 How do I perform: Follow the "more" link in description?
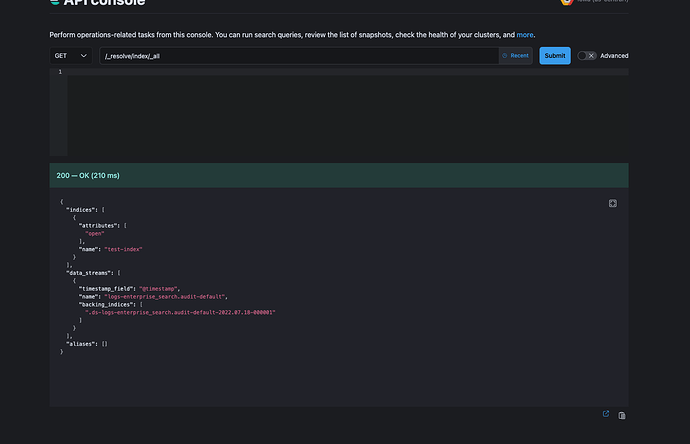[525, 35]
